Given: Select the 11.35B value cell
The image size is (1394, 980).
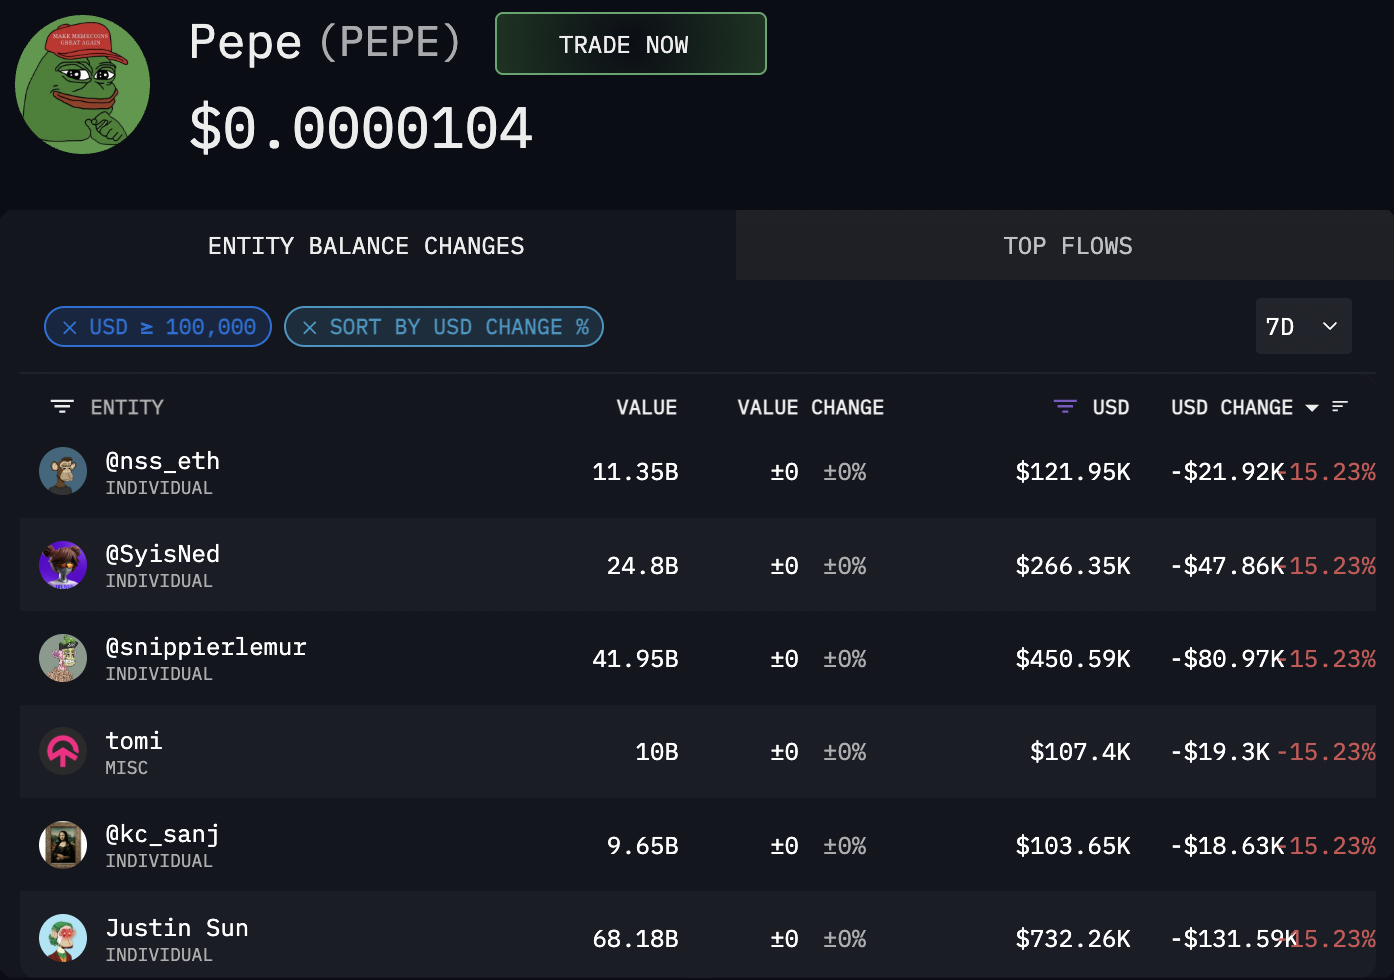Looking at the screenshot, I should 635,472.
